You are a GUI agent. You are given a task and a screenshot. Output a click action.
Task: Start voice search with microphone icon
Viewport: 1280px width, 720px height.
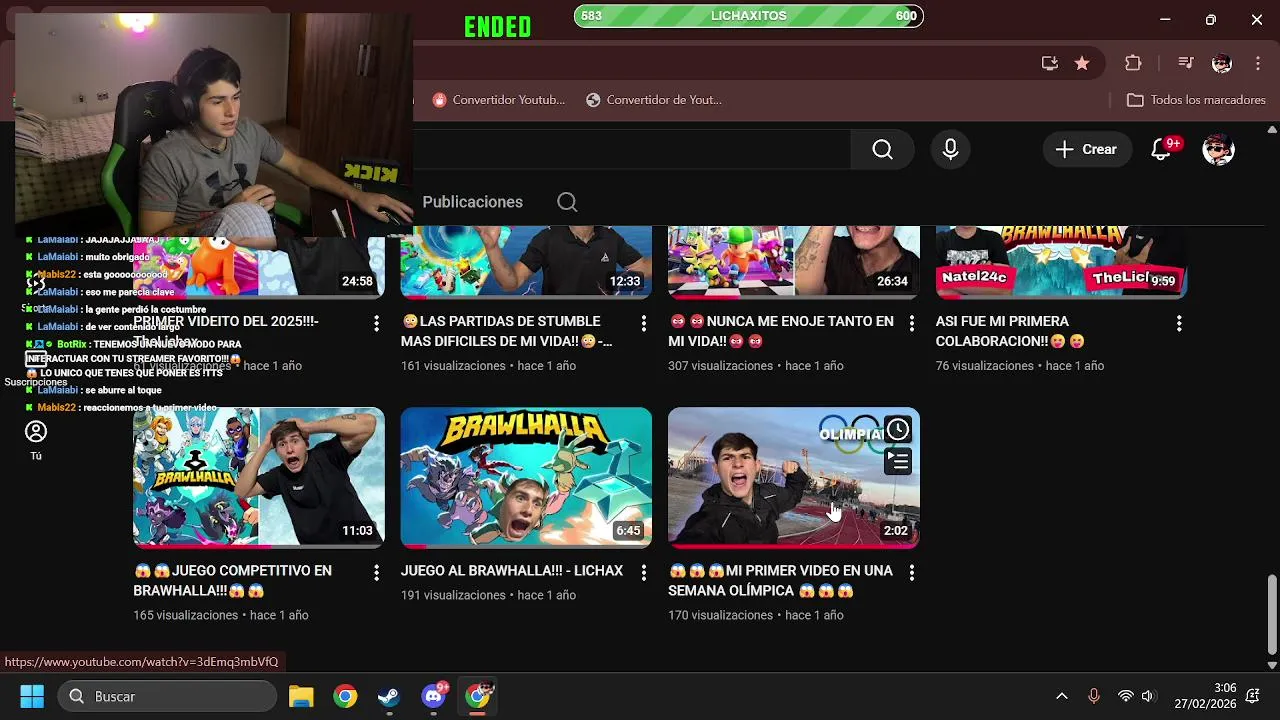950,149
